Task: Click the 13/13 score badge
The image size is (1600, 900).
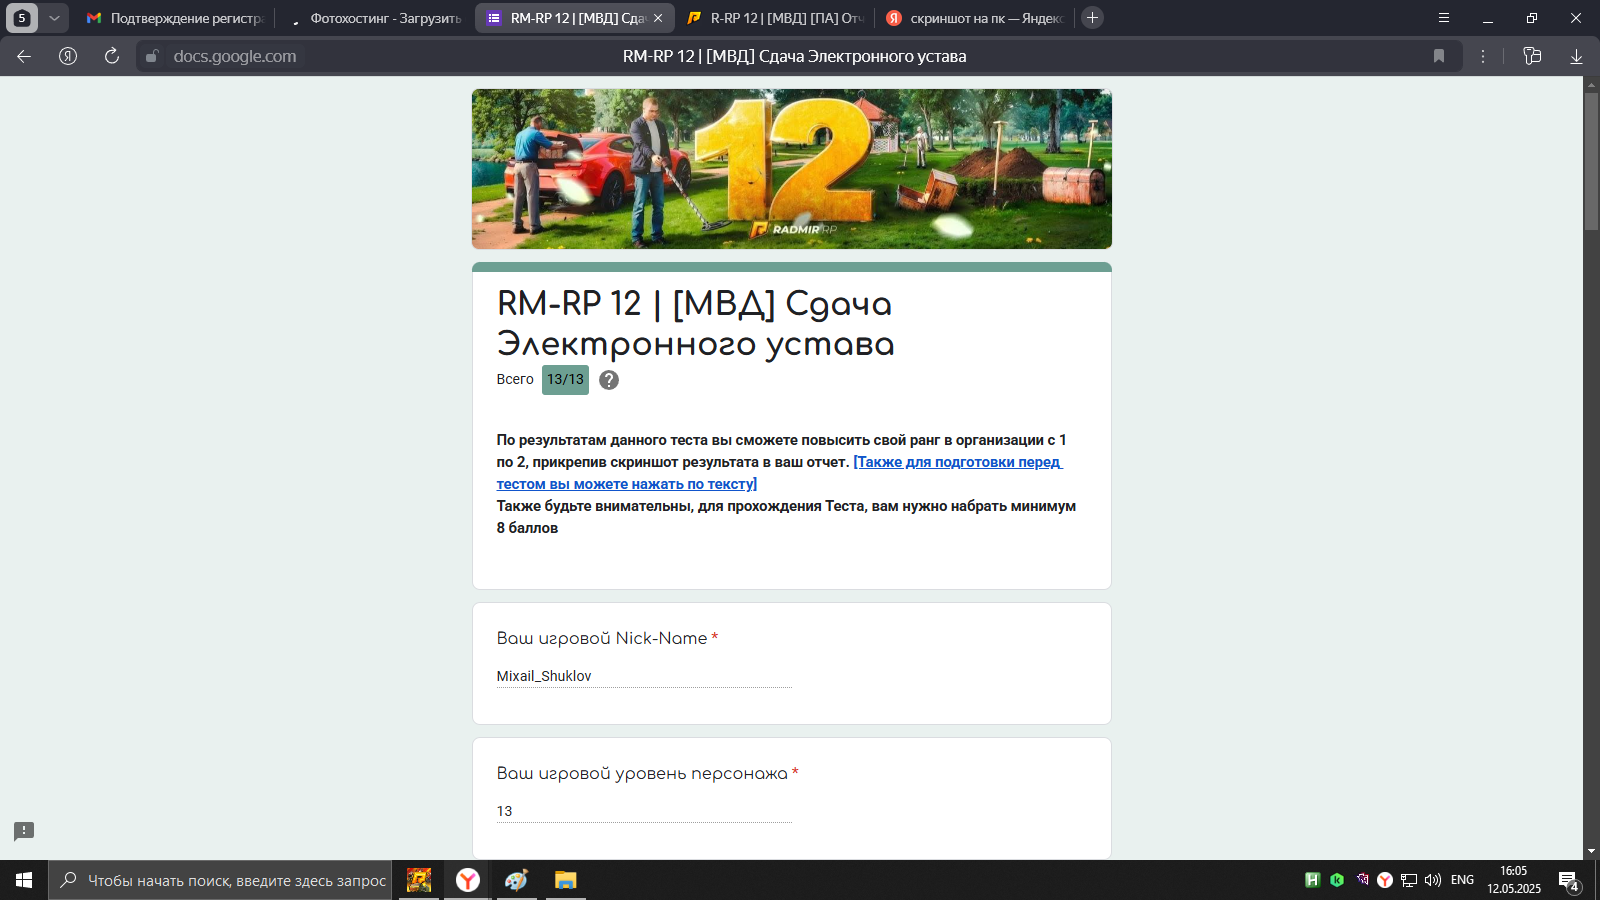Action: [565, 380]
